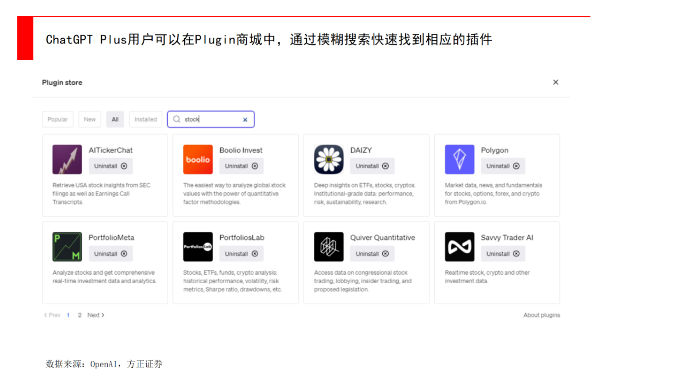Image resolution: width=674 pixels, height=386 pixels.
Task: Go to results page 2
Action: tap(80, 315)
